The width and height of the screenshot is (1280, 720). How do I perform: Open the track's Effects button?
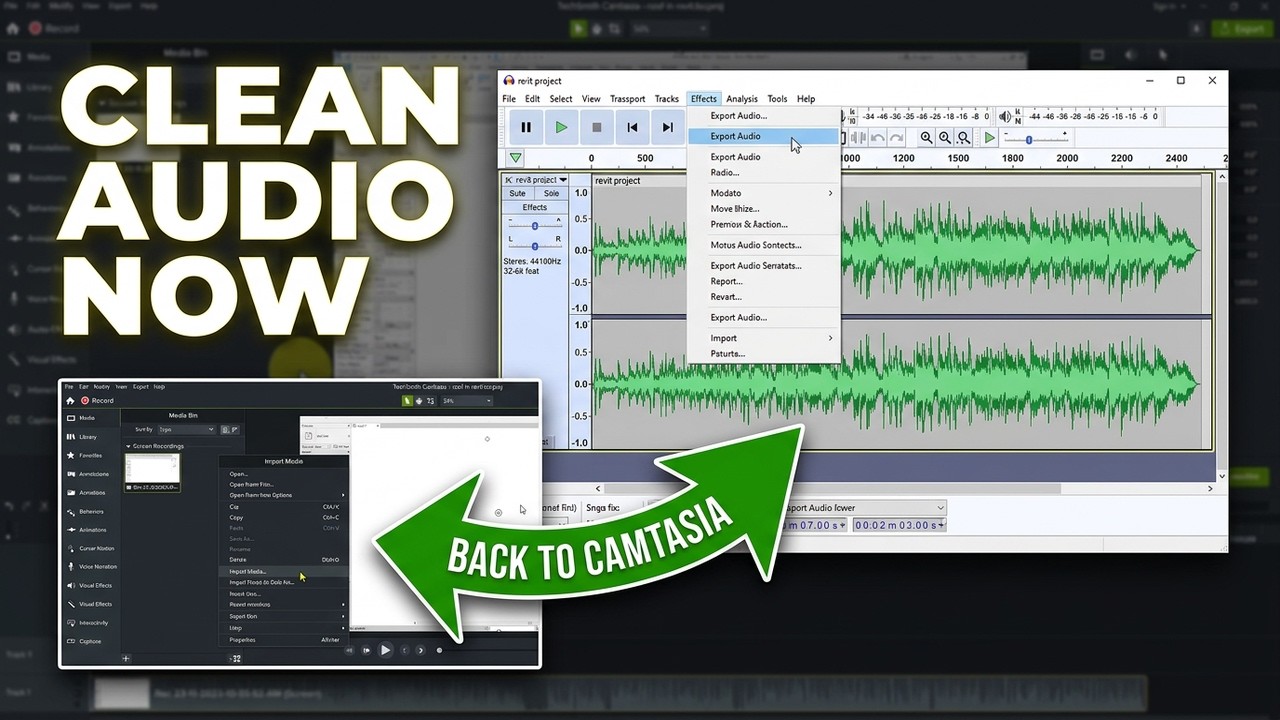tap(535, 207)
